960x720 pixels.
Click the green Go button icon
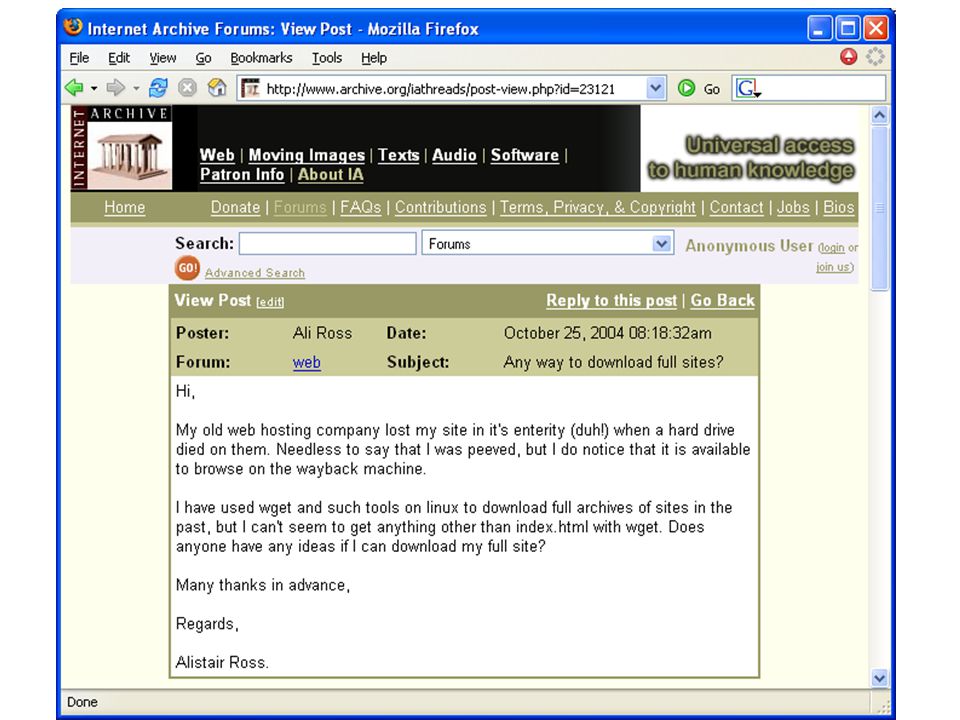click(686, 89)
